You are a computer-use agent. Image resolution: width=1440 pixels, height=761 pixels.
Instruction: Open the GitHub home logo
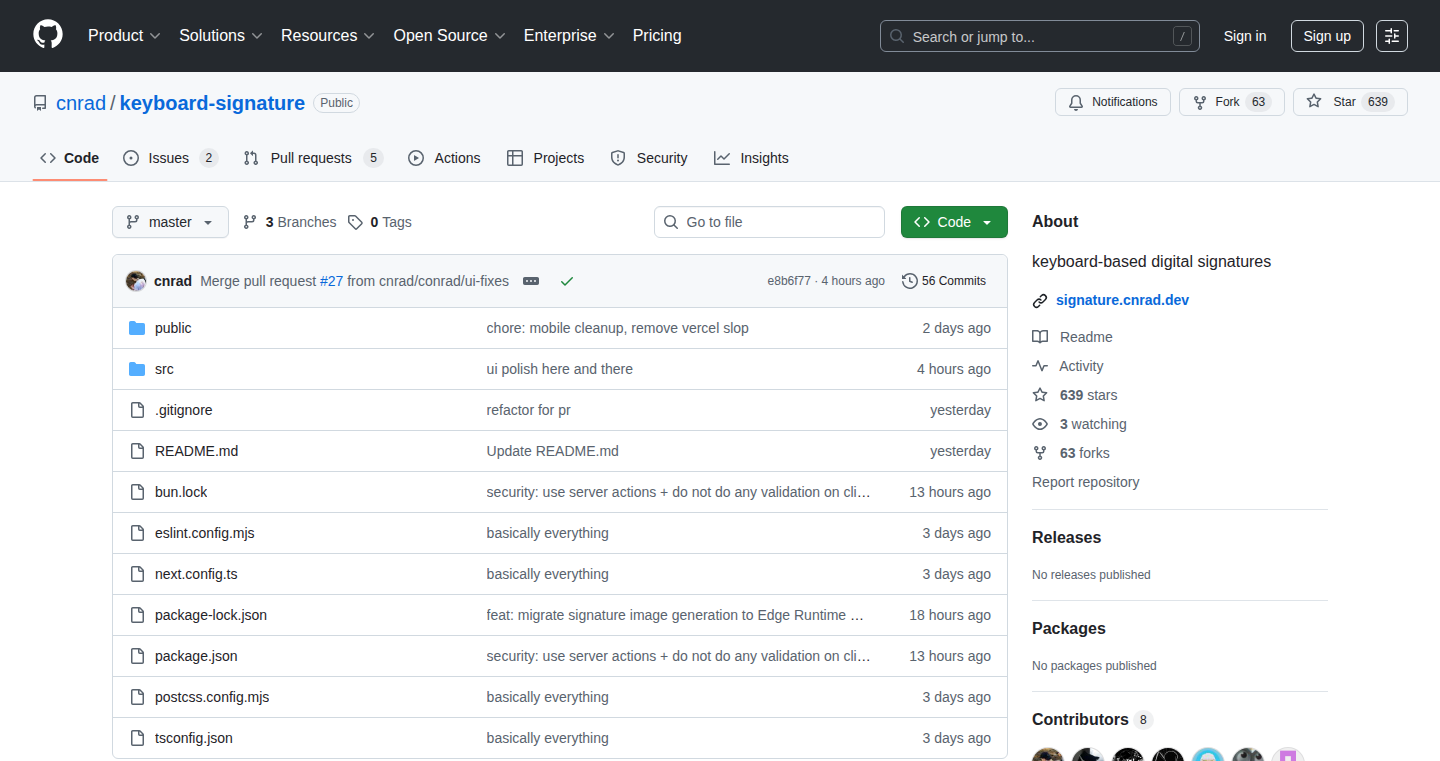(x=48, y=35)
